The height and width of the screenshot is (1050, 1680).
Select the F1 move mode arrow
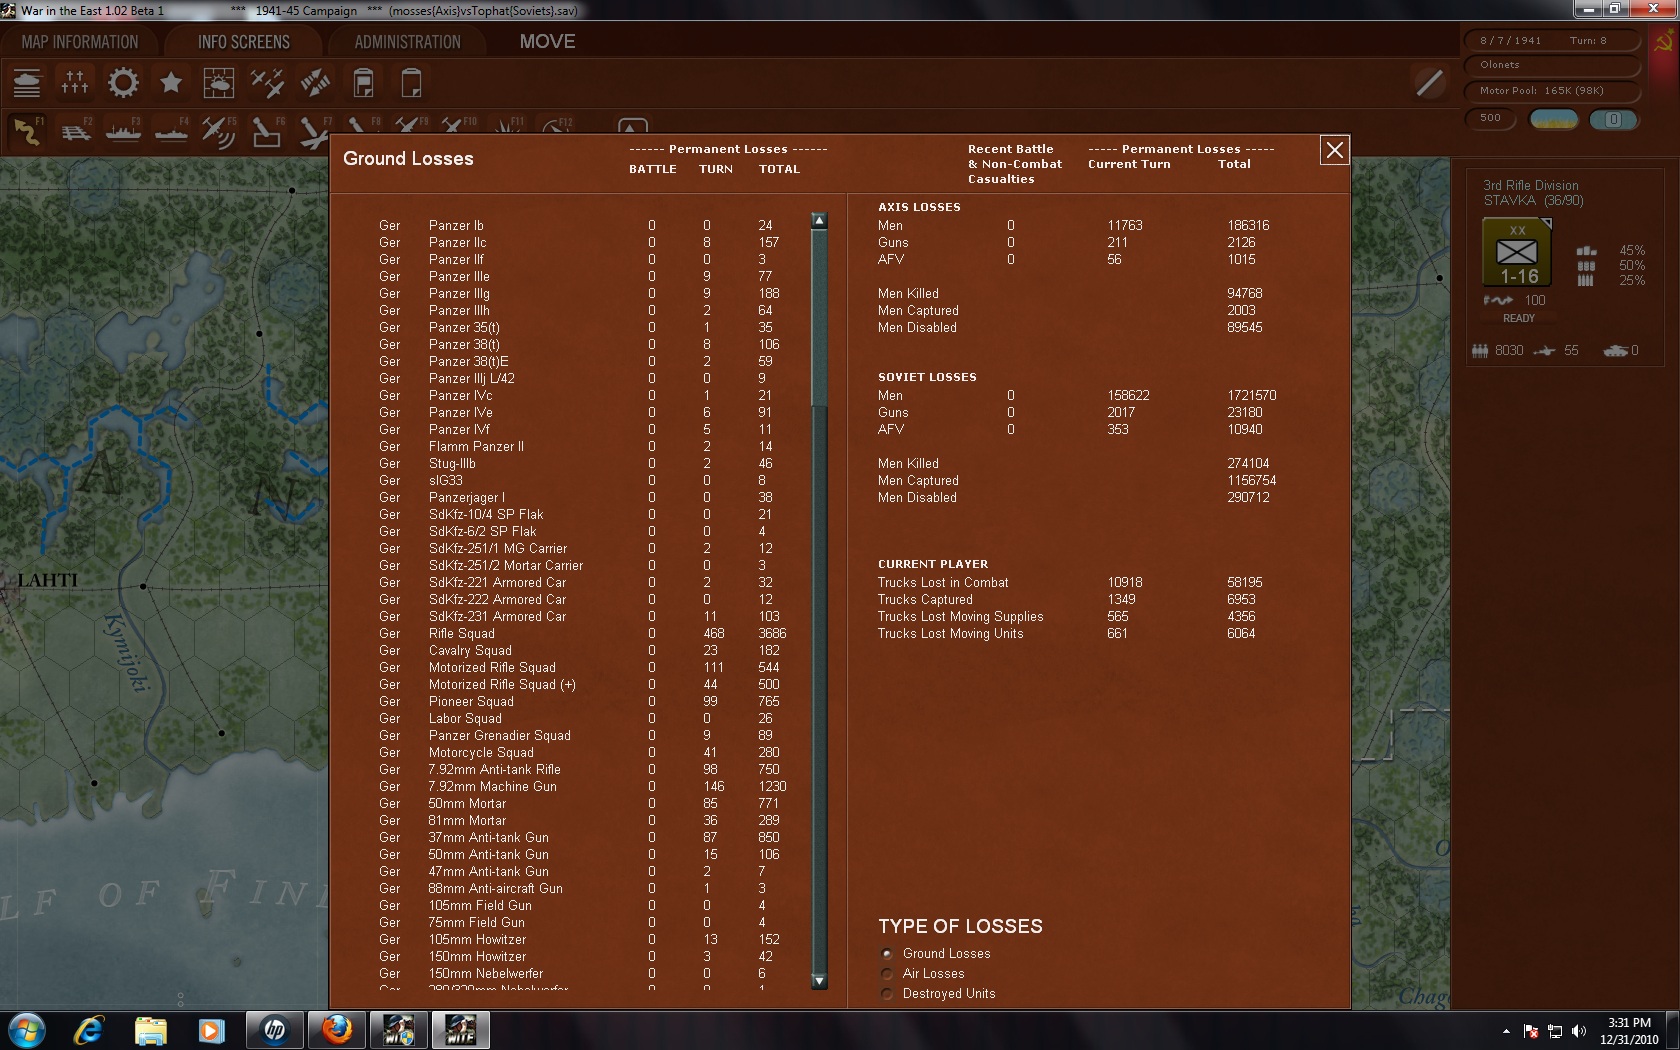[x=27, y=131]
